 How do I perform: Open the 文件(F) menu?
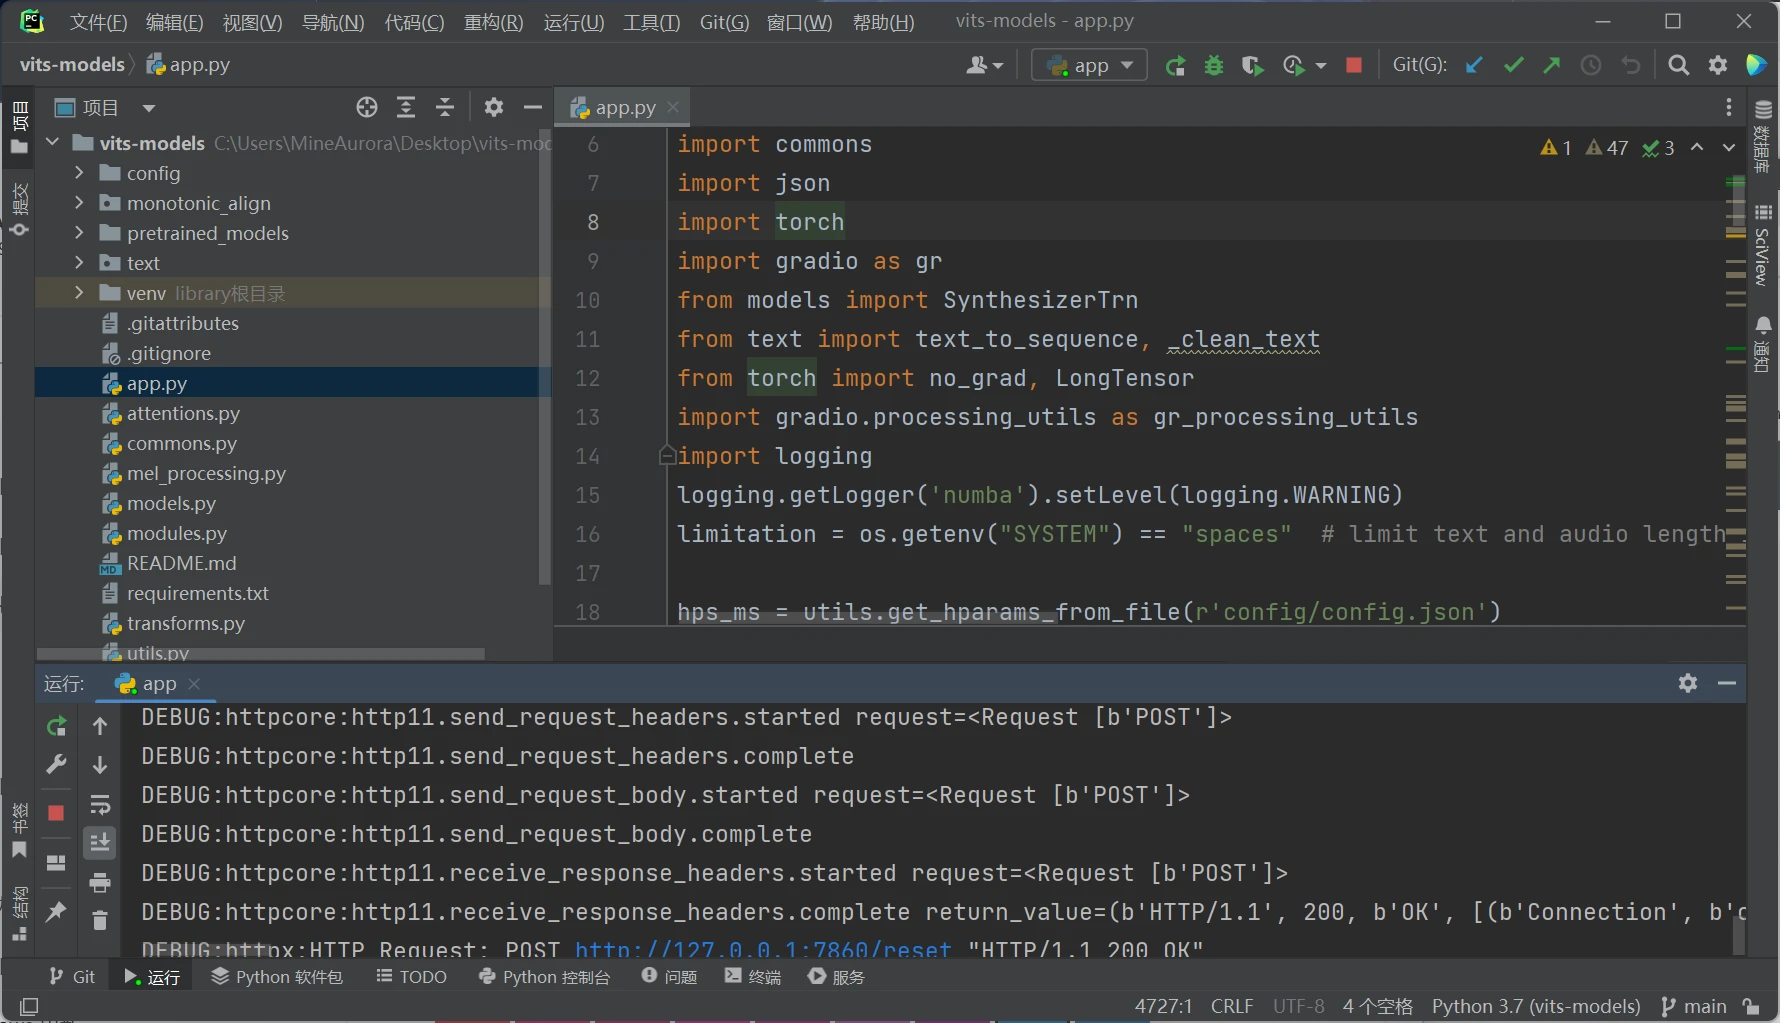coord(98,22)
